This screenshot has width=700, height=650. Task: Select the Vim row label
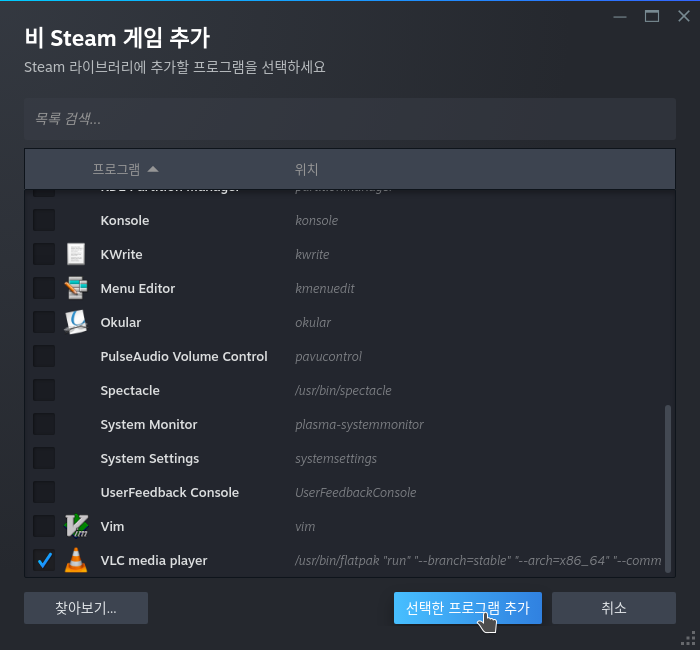112,526
